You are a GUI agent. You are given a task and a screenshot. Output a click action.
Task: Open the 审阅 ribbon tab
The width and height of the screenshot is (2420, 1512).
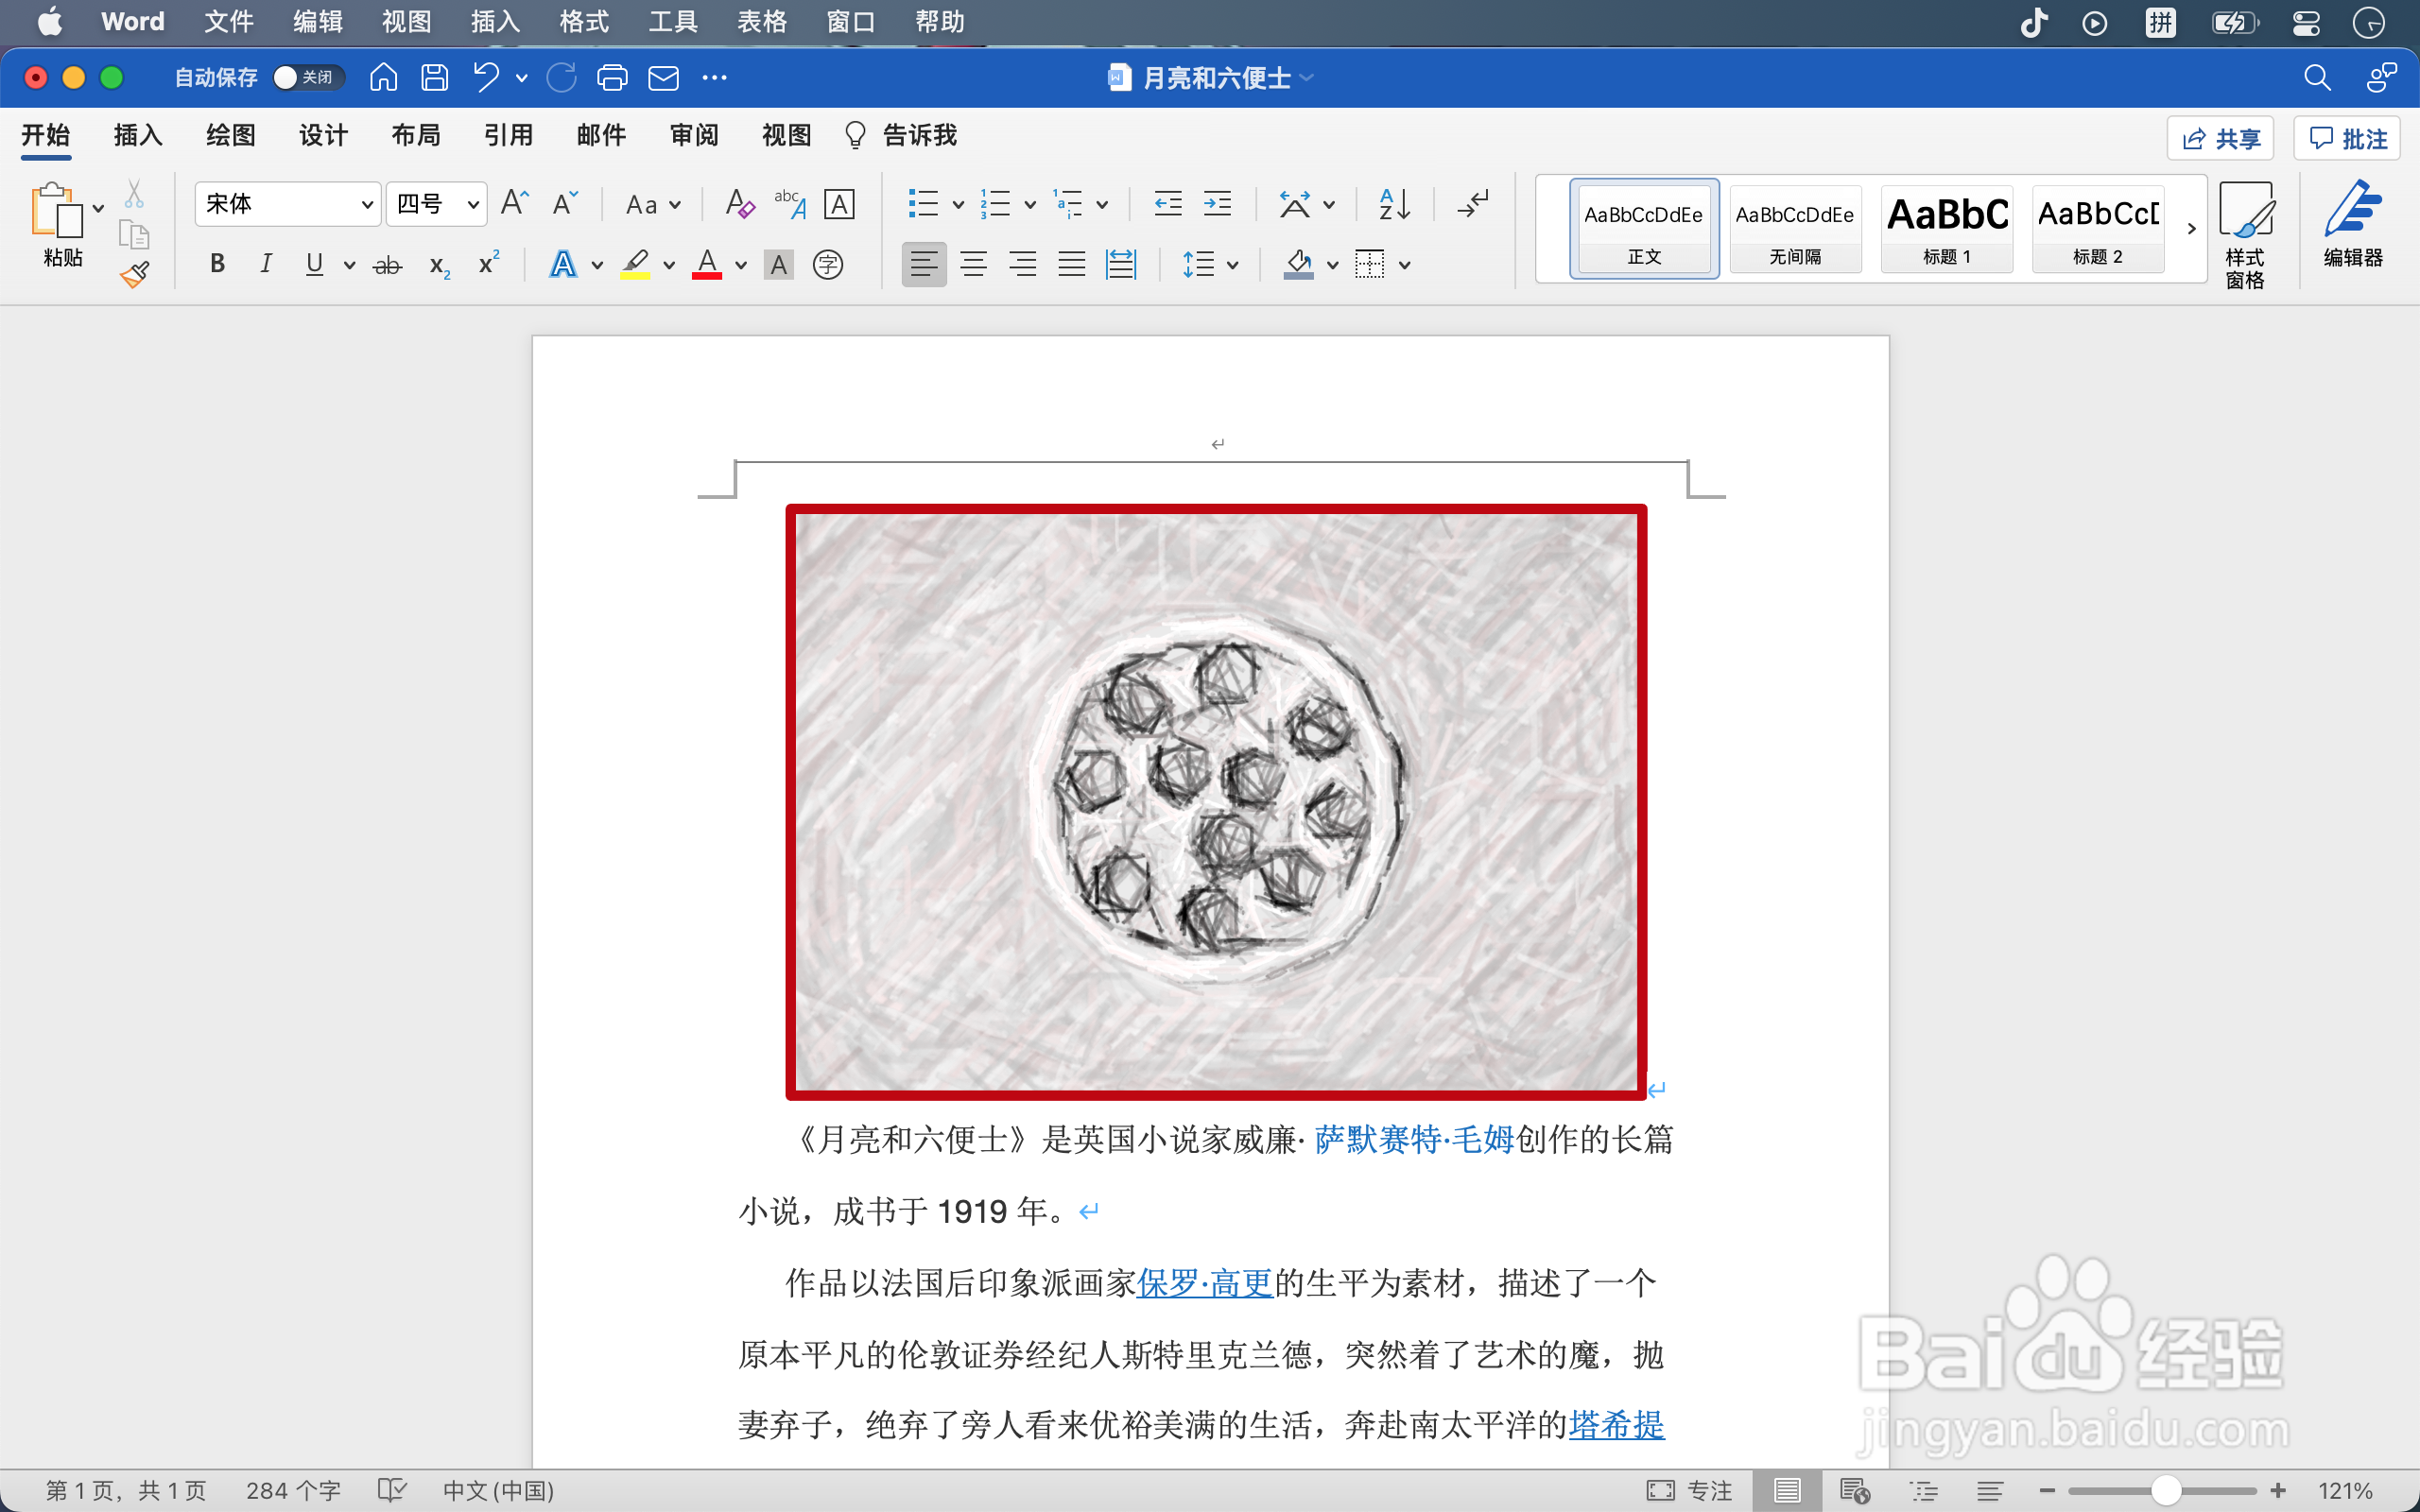coord(694,135)
